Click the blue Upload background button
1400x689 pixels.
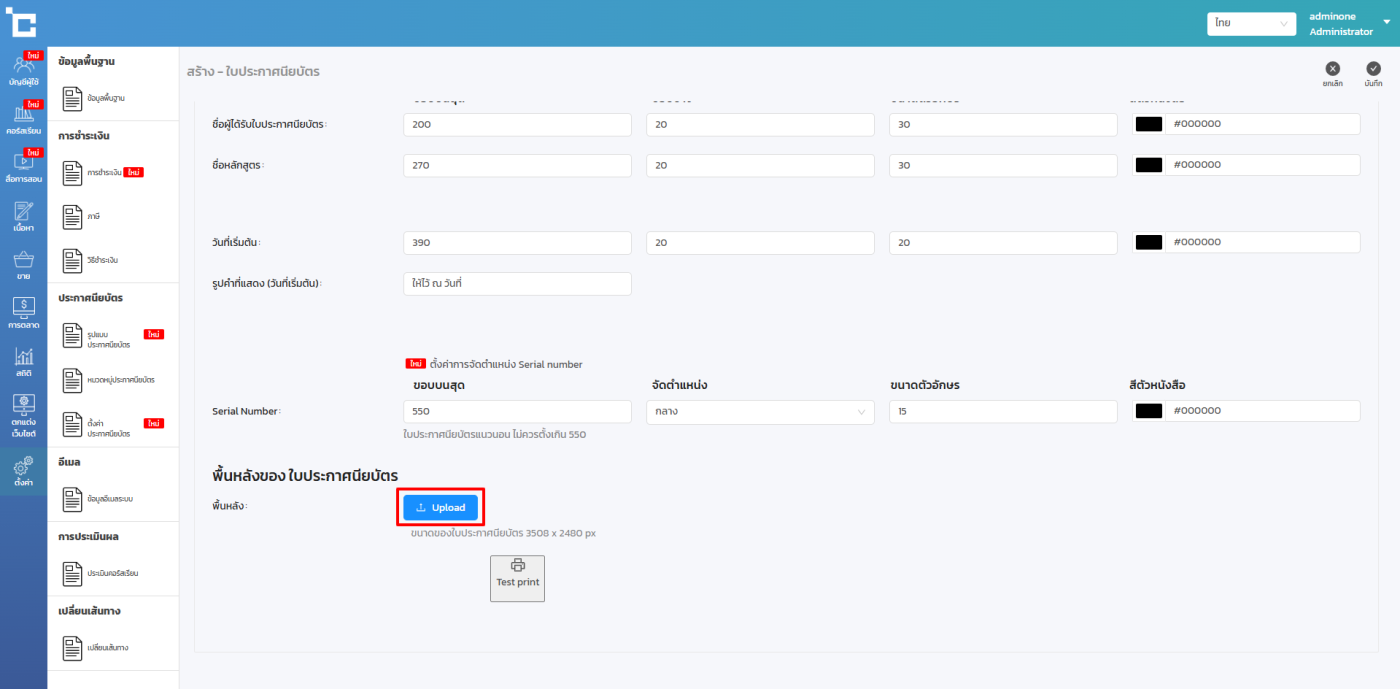[440, 508]
